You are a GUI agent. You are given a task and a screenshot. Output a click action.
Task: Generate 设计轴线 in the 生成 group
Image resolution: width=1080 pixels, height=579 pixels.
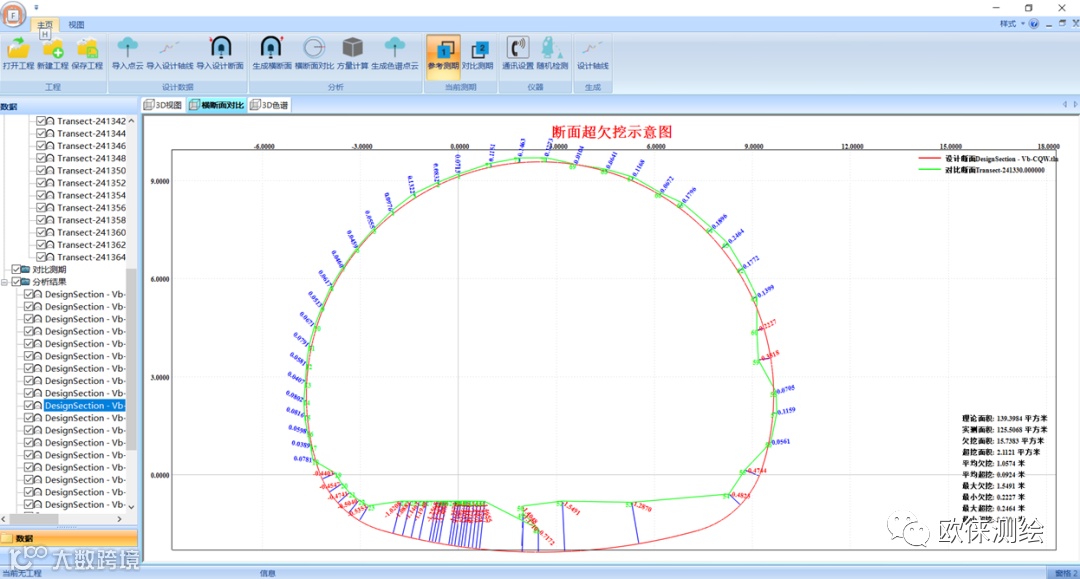(x=592, y=54)
